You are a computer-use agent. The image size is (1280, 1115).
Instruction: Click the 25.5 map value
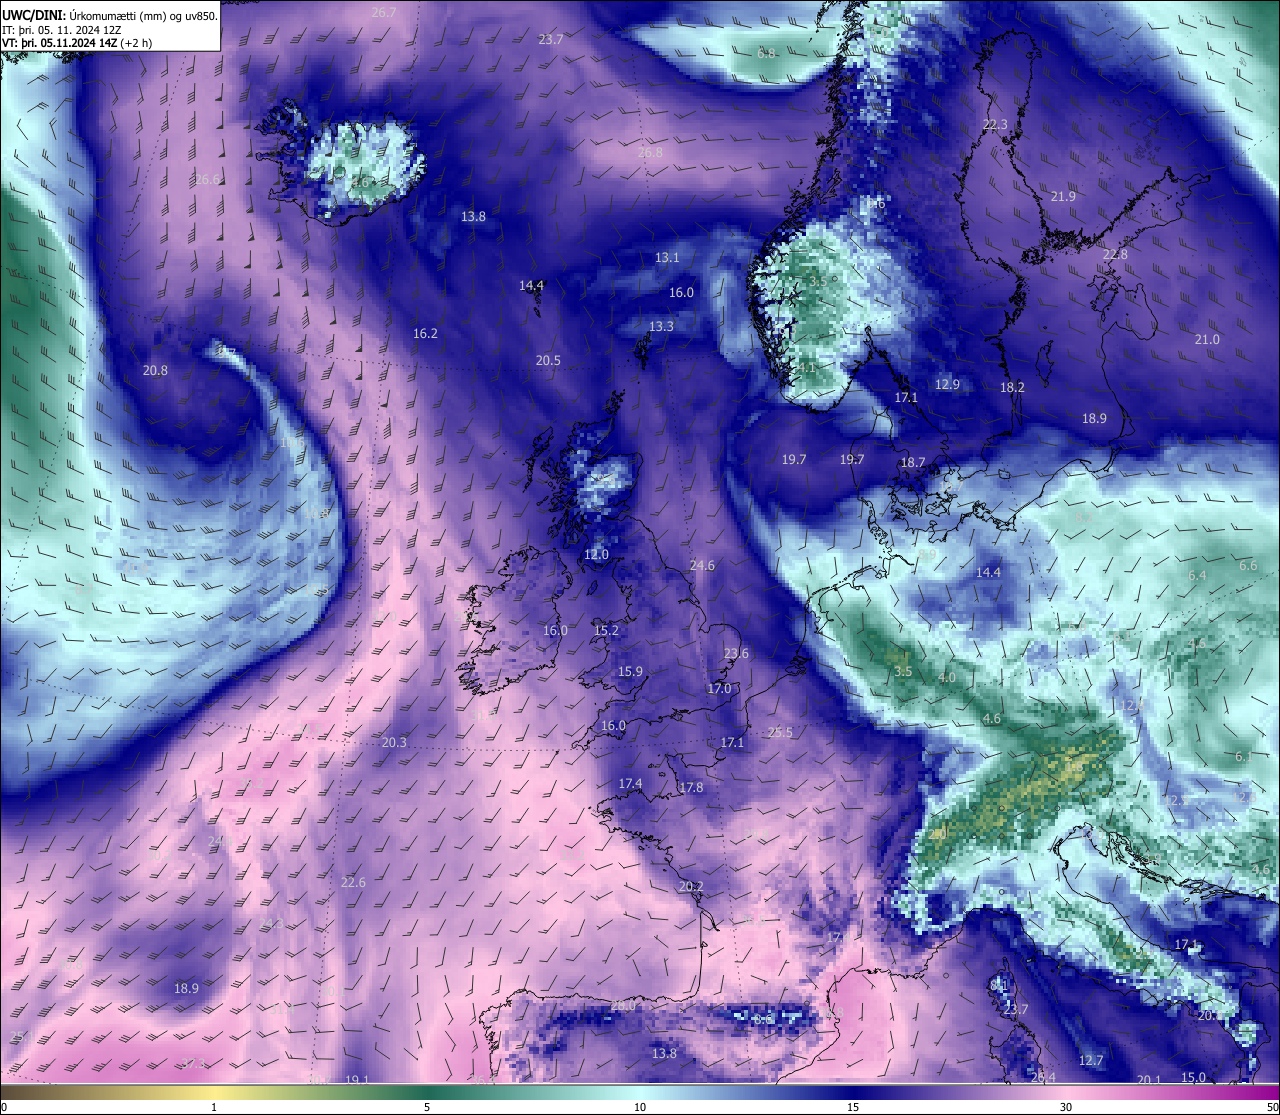[780, 733]
